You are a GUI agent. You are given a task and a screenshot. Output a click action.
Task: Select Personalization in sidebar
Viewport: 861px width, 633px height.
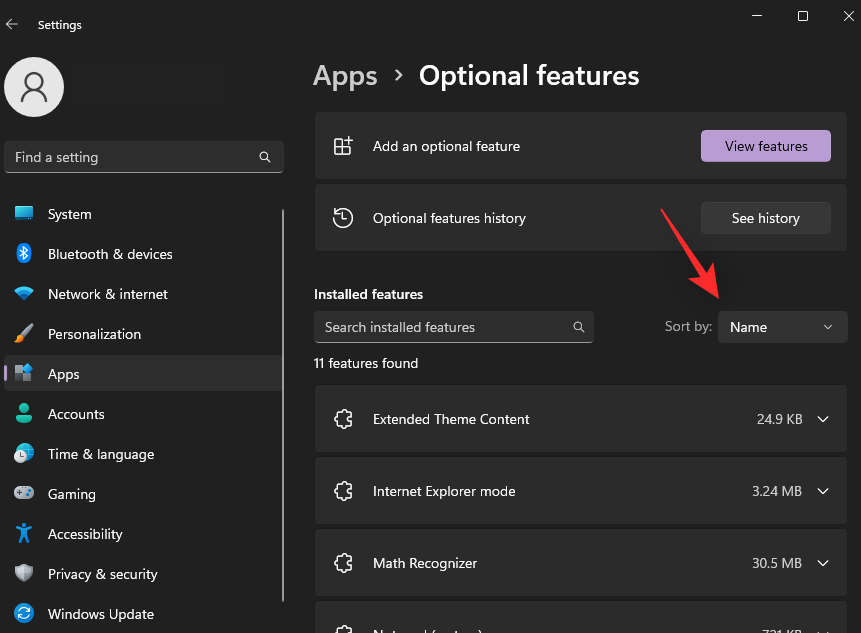click(x=143, y=334)
